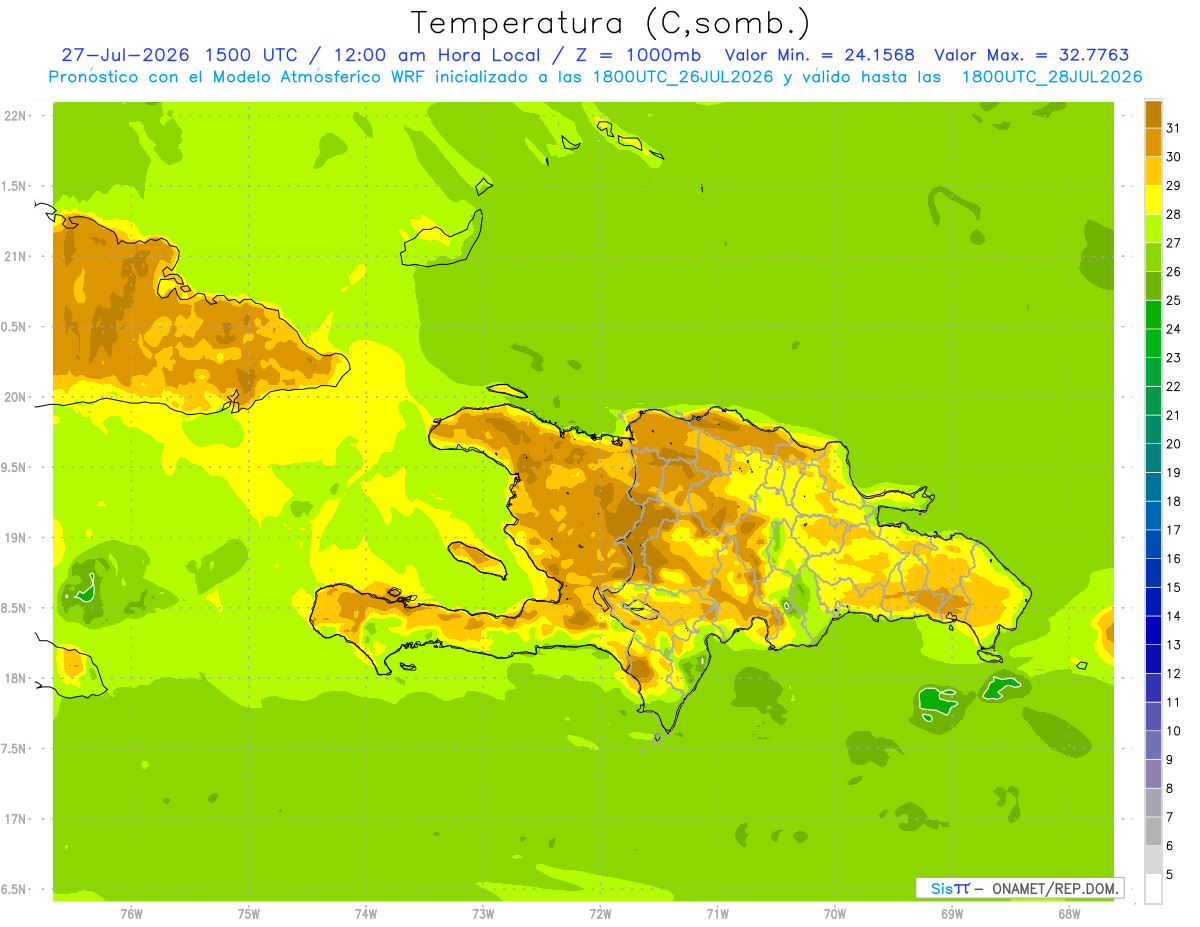
Task: Click the colorbar label 16
Action: [x=1173, y=559]
